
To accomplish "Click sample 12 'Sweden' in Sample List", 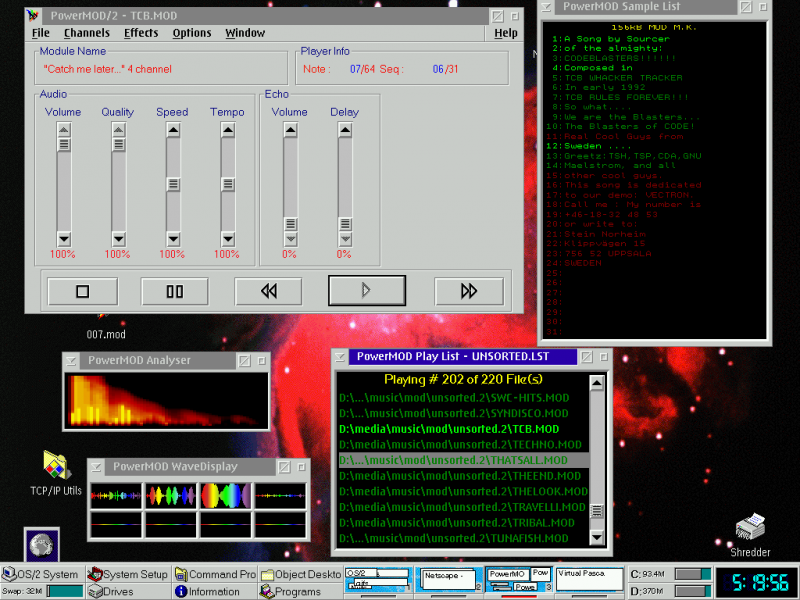I will pos(589,146).
